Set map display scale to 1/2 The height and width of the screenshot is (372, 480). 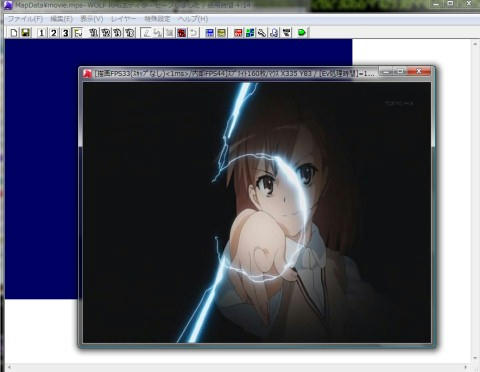pos(106,33)
